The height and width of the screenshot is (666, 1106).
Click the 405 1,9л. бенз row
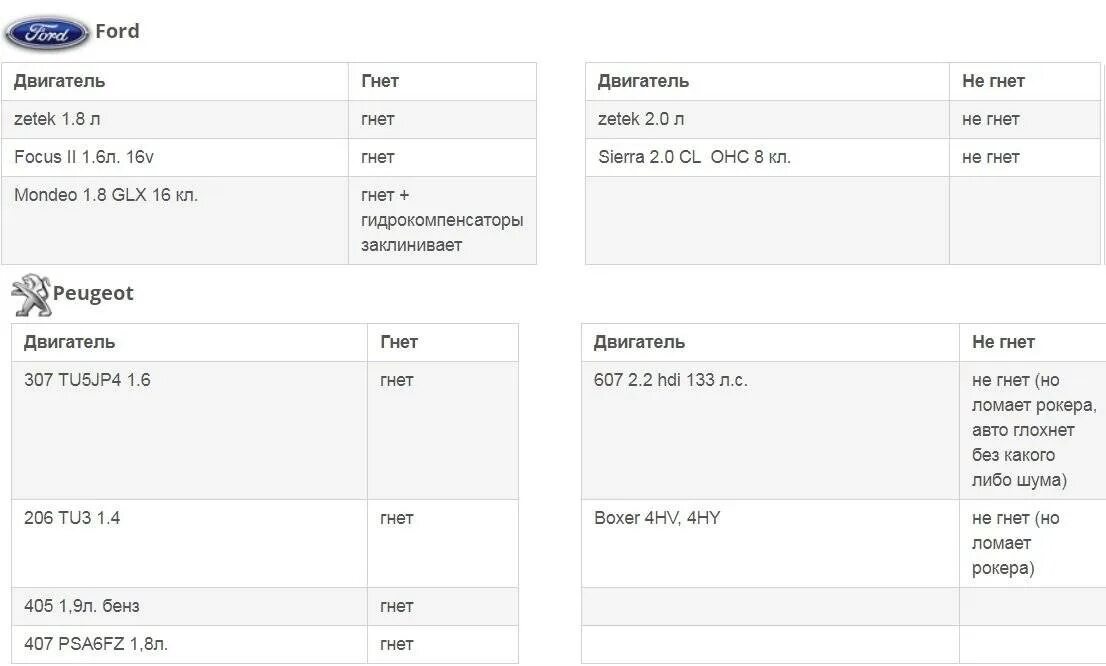[265, 606]
